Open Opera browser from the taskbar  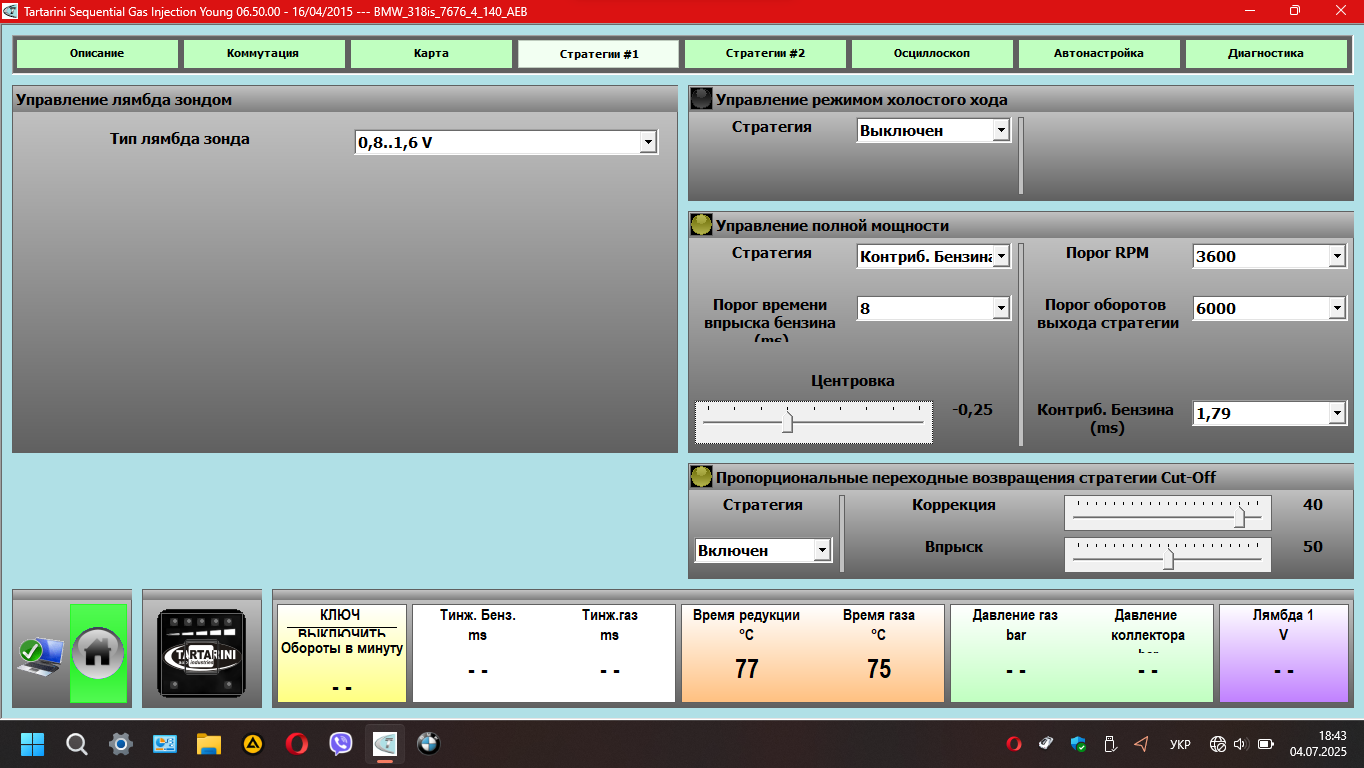(296, 743)
